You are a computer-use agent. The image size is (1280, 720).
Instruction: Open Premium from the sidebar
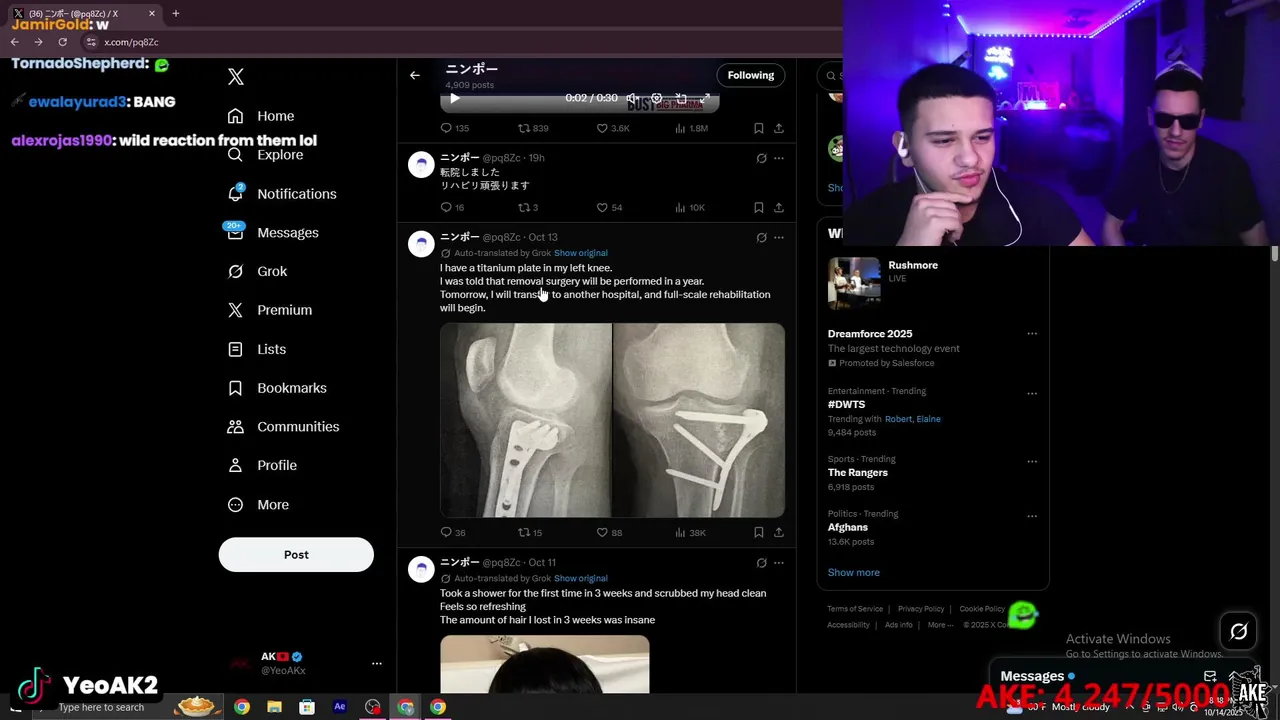(270, 310)
